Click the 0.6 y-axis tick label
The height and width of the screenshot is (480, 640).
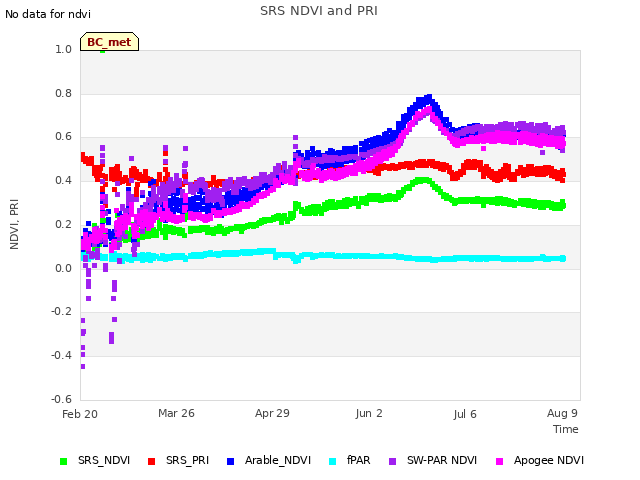tap(63, 136)
